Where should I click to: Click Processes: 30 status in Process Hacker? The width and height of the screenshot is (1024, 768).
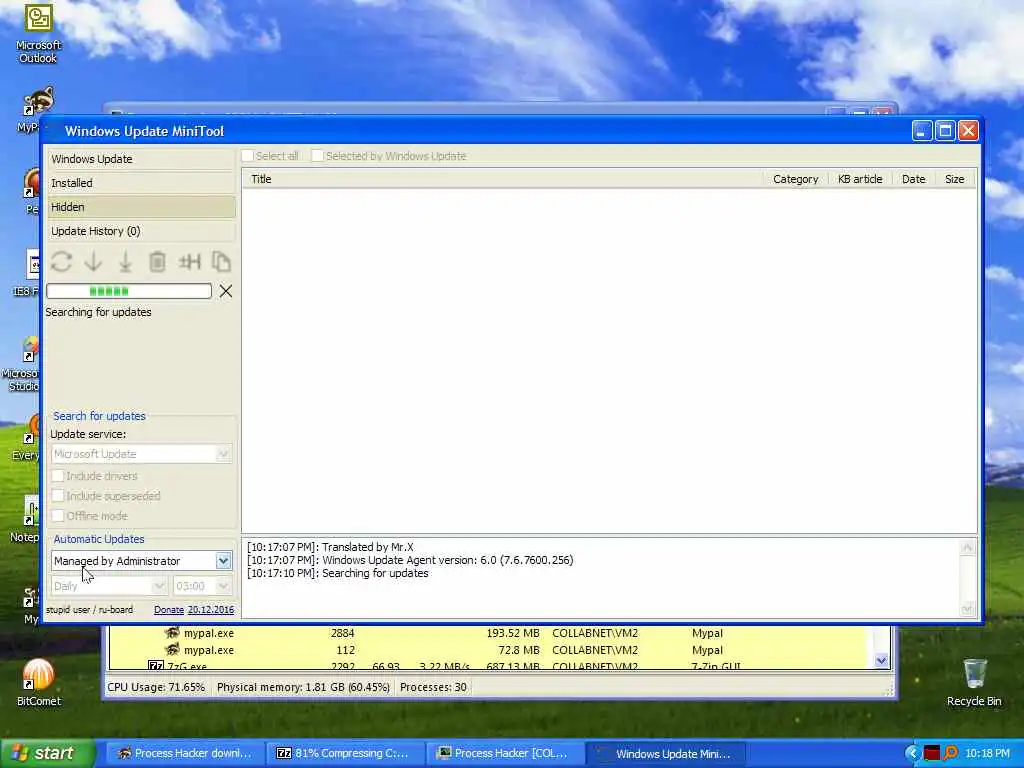433,688
